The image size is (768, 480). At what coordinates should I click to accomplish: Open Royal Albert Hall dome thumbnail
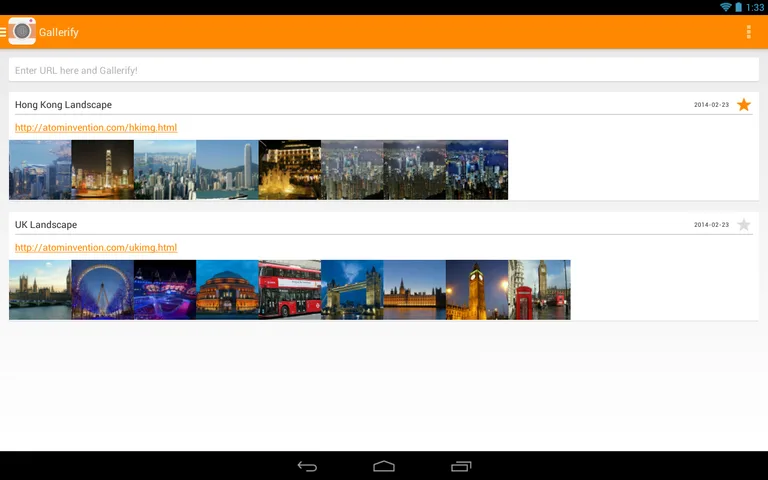227,289
